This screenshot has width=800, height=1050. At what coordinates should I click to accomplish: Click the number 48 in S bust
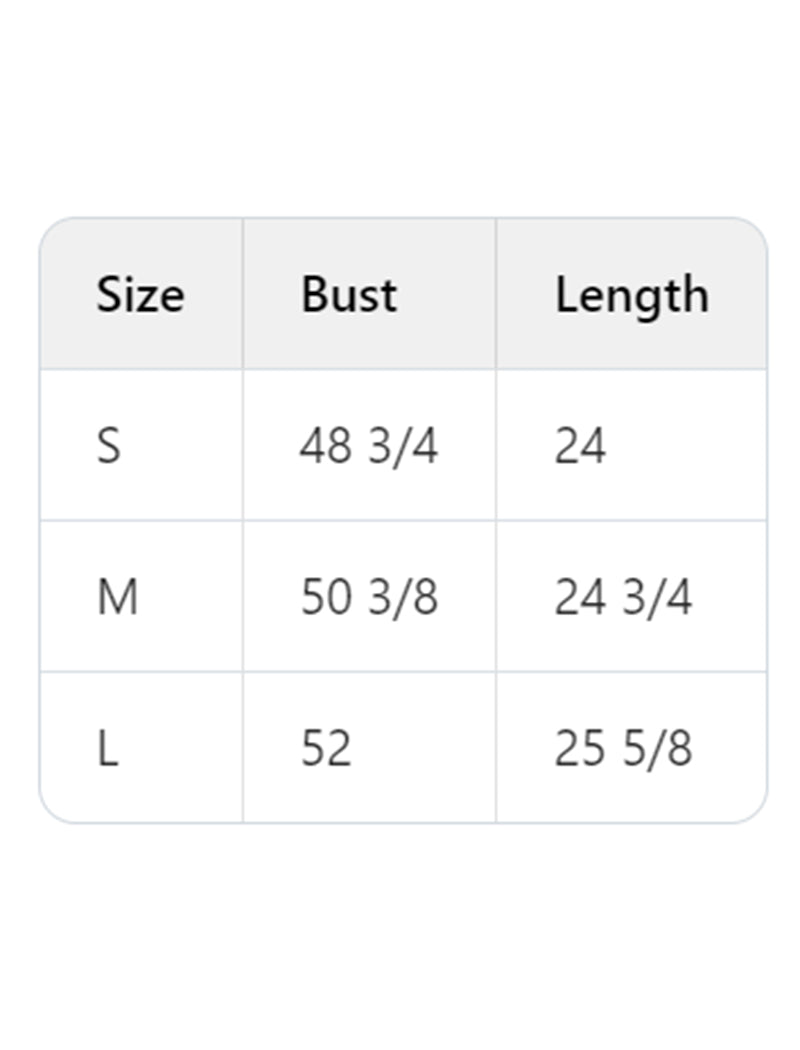click(325, 446)
